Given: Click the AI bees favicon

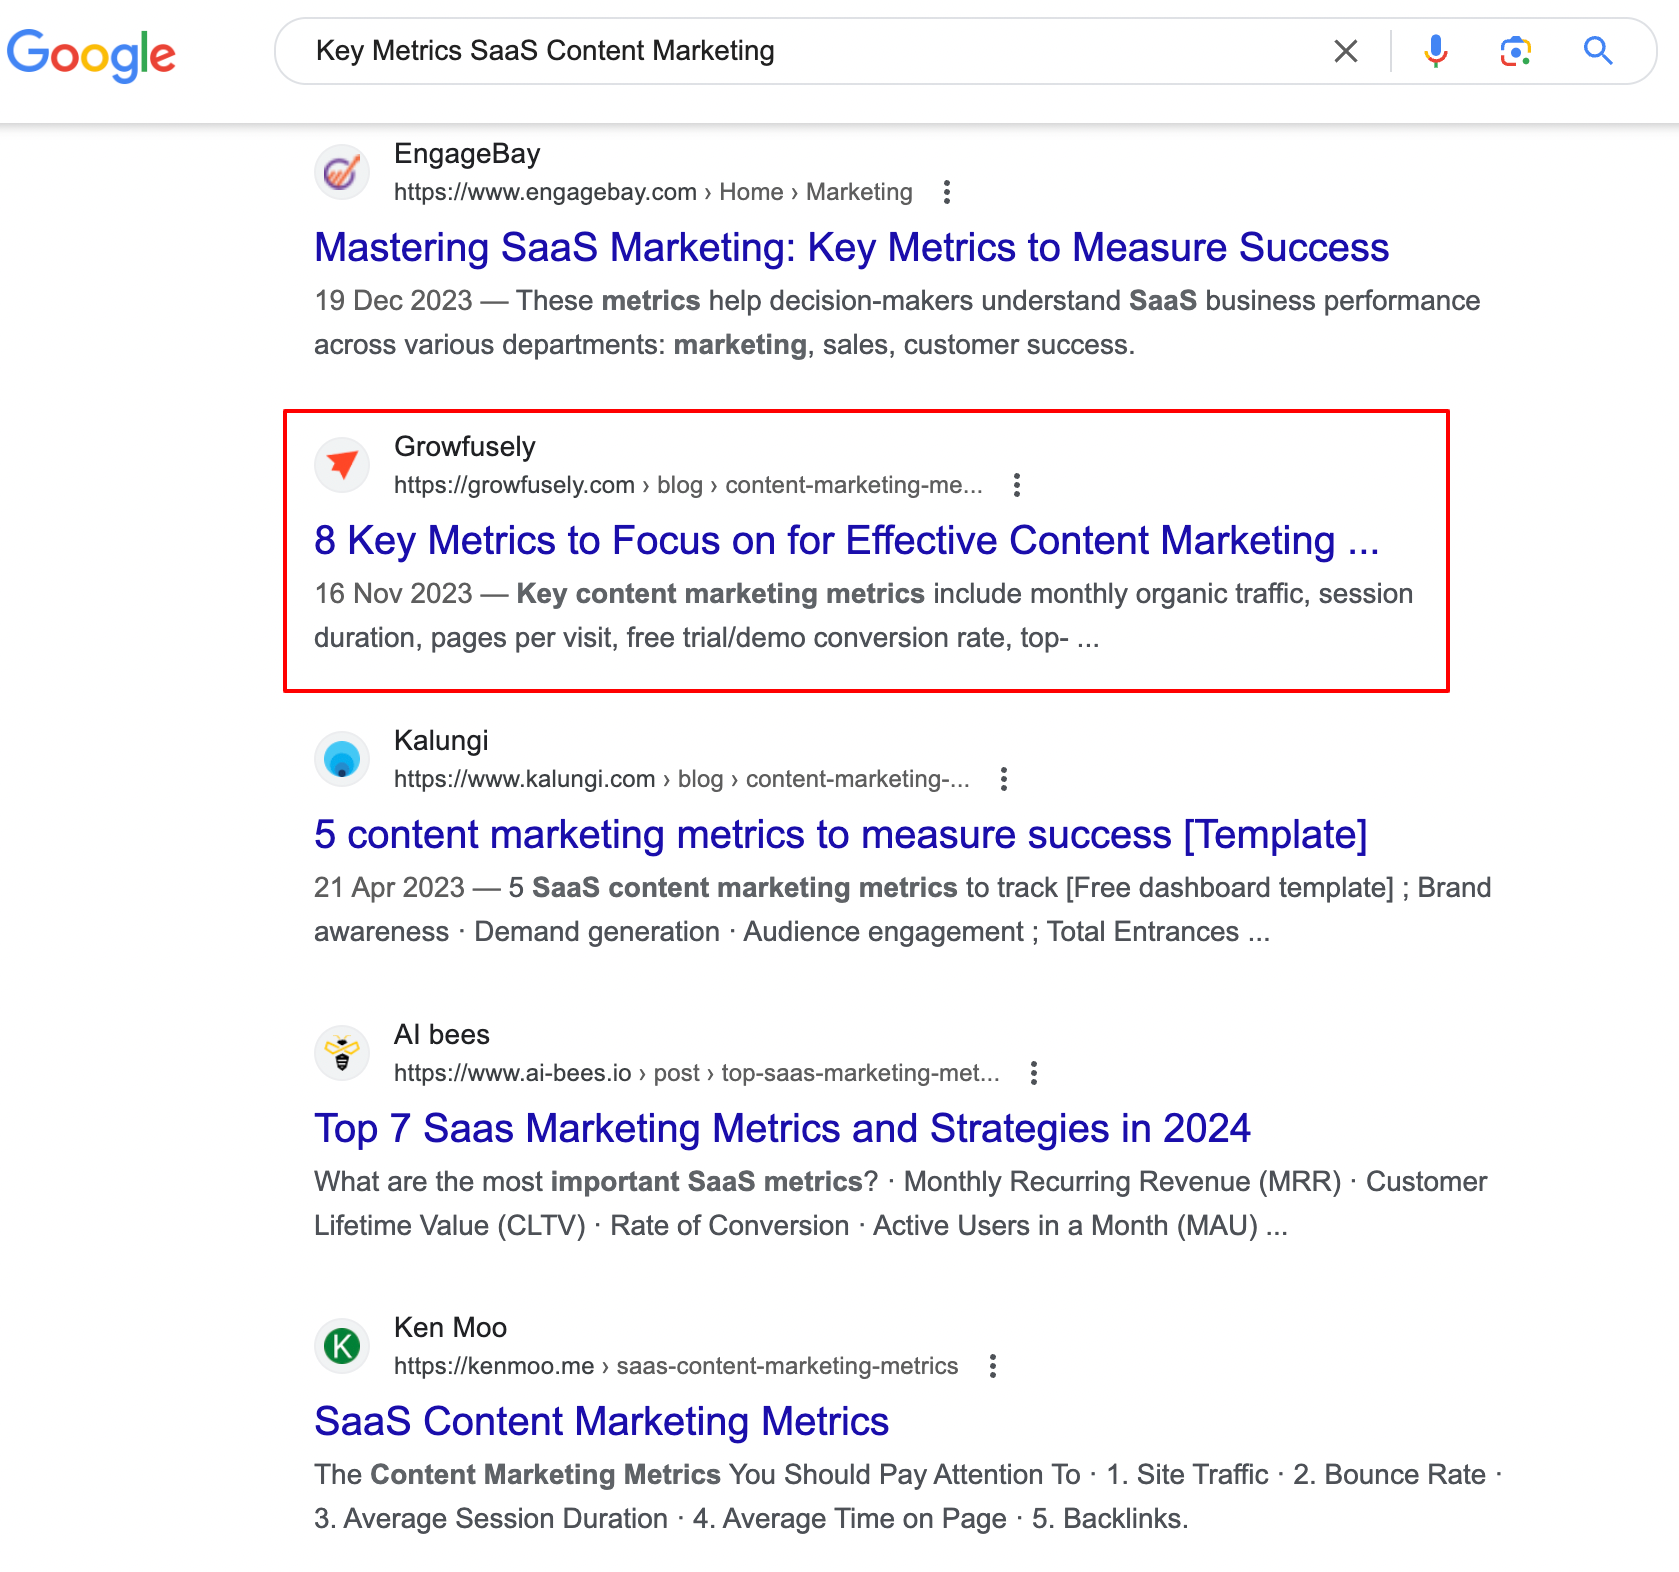Looking at the screenshot, I should click(342, 1053).
